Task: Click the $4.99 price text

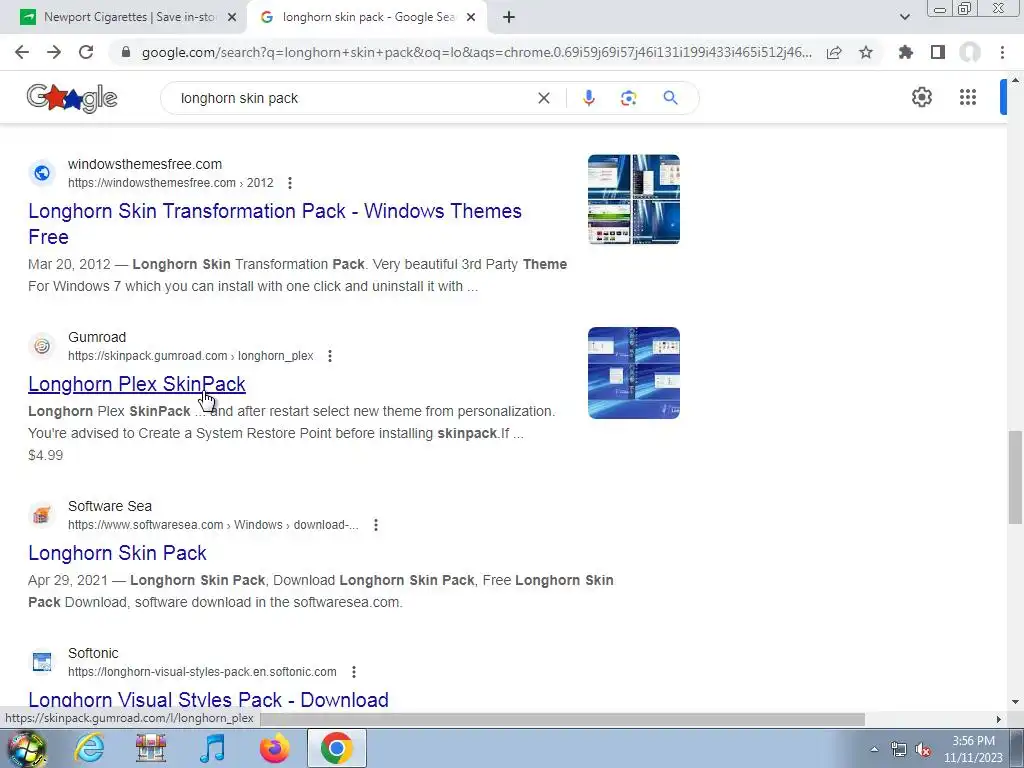Action: pos(46,455)
